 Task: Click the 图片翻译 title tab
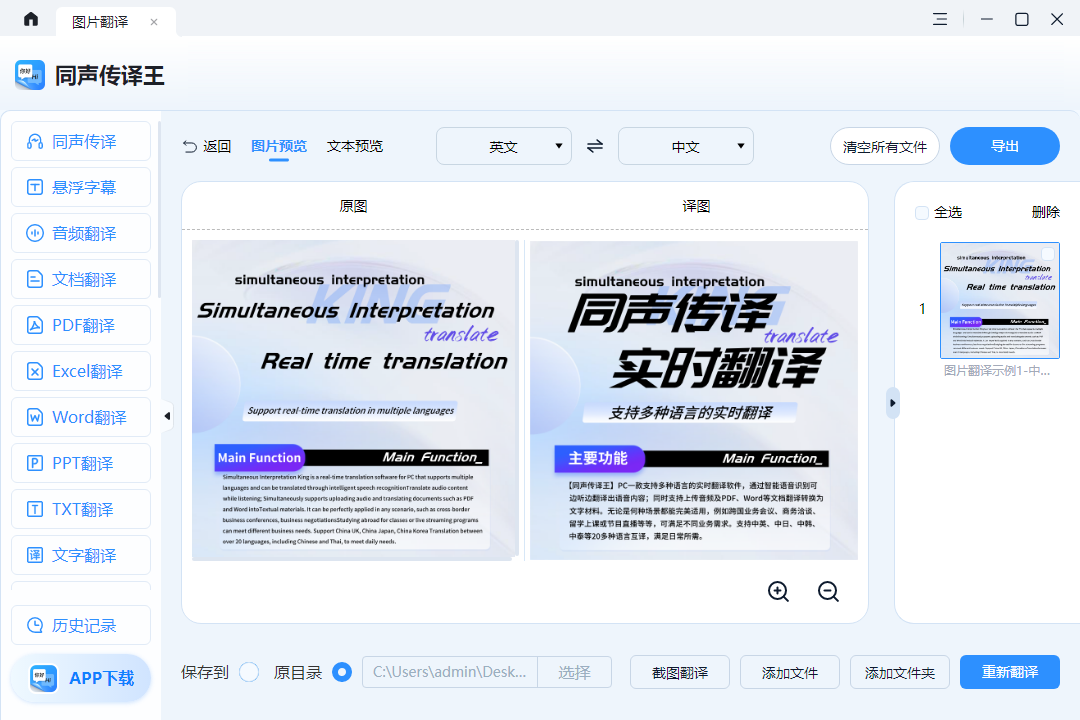(x=116, y=22)
